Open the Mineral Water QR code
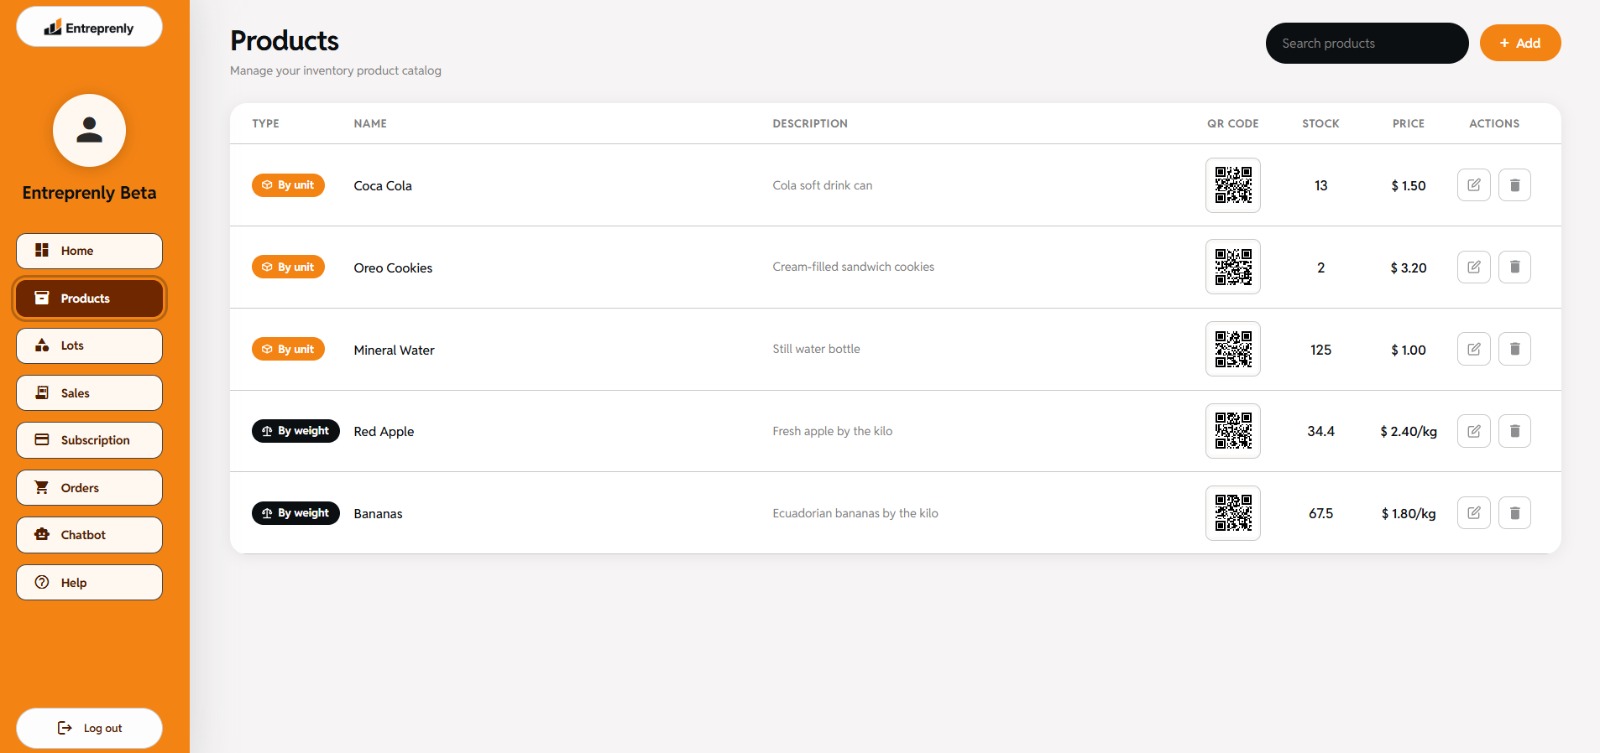This screenshot has width=1600, height=753. click(x=1233, y=349)
